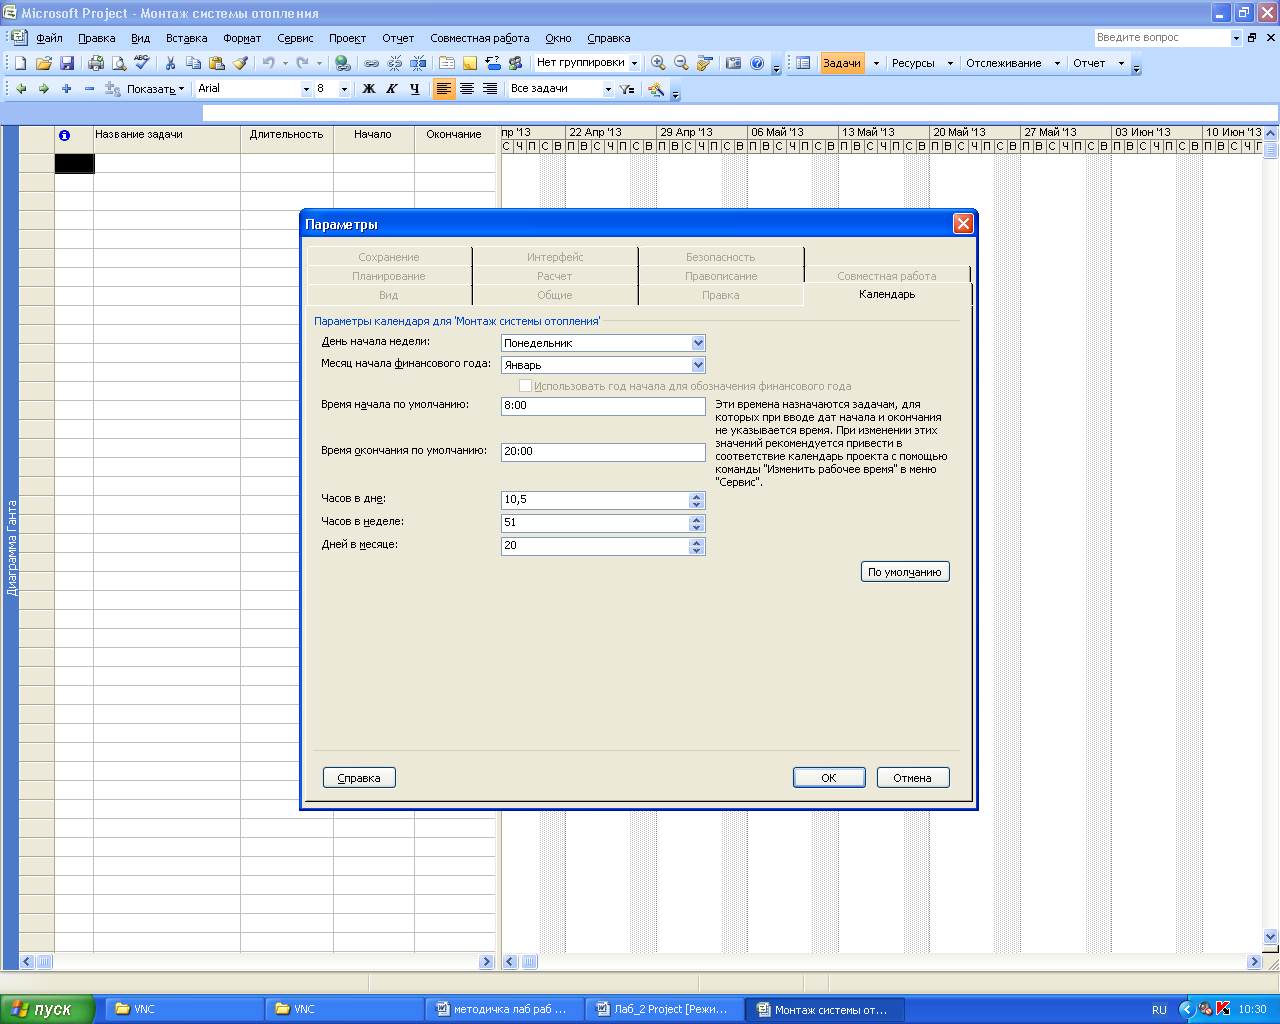
Task: Open the Файл menu
Action: click(49, 38)
